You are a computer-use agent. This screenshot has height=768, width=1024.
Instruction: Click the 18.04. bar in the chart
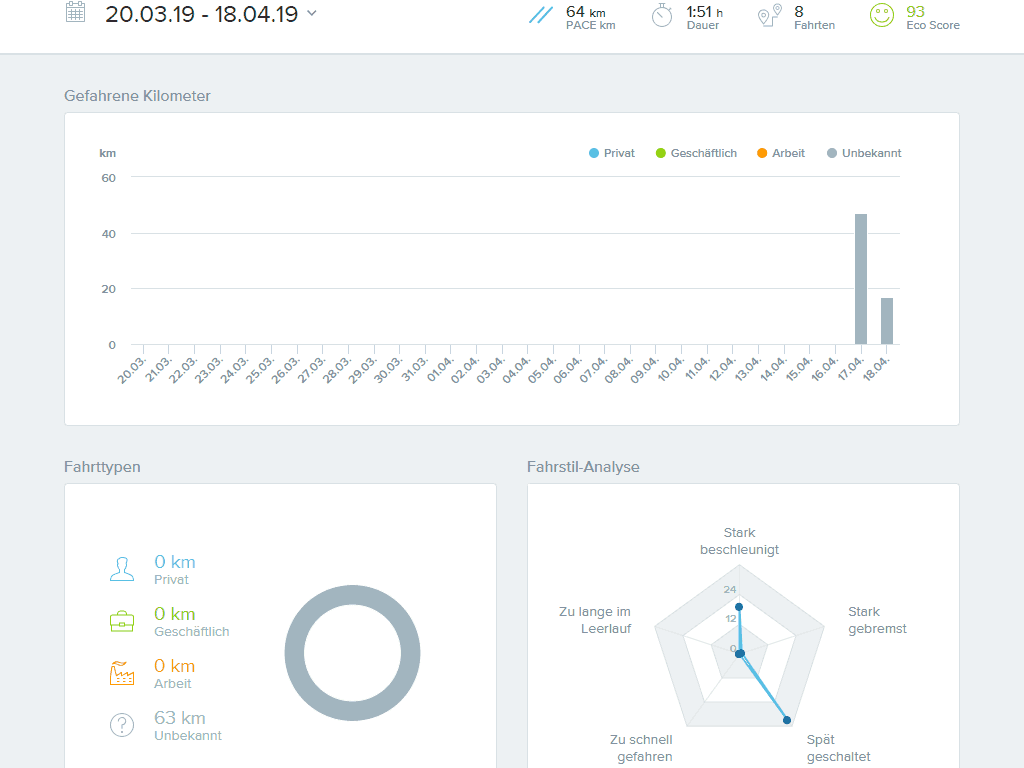click(887, 321)
